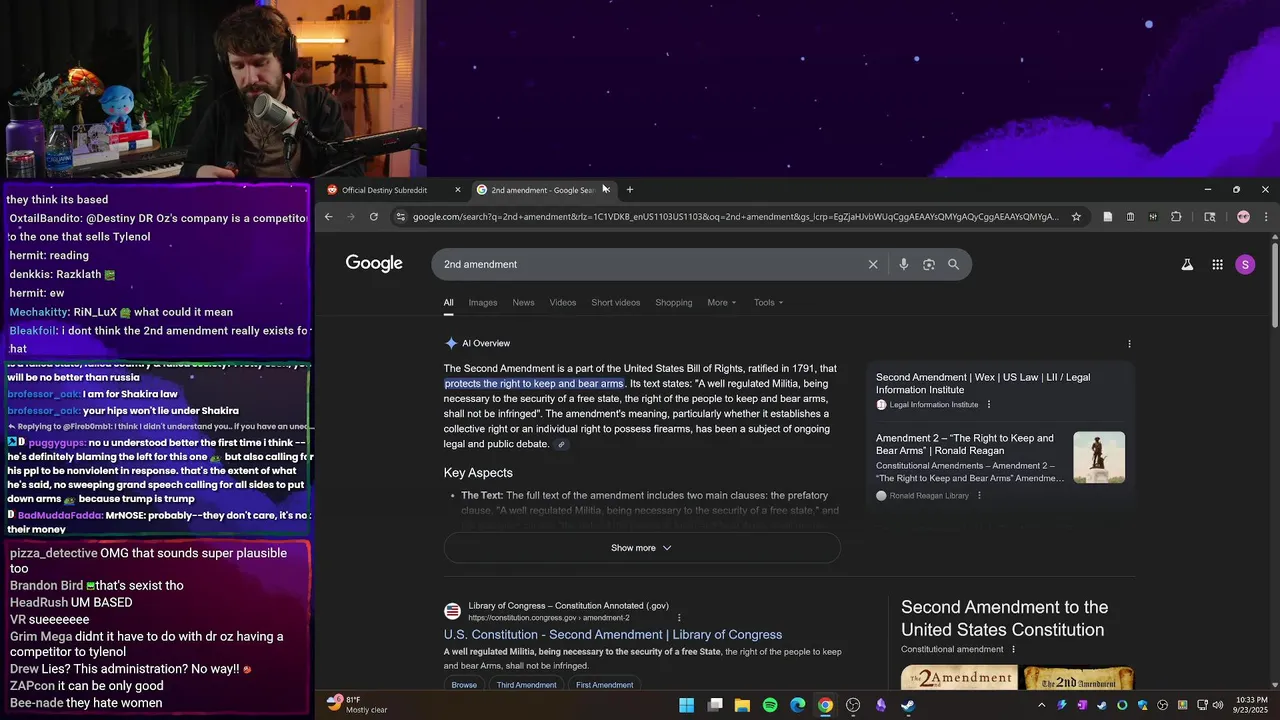
Task: Open the trash-can extension icon in toolbar
Action: pyautogui.click(x=1130, y=217)
